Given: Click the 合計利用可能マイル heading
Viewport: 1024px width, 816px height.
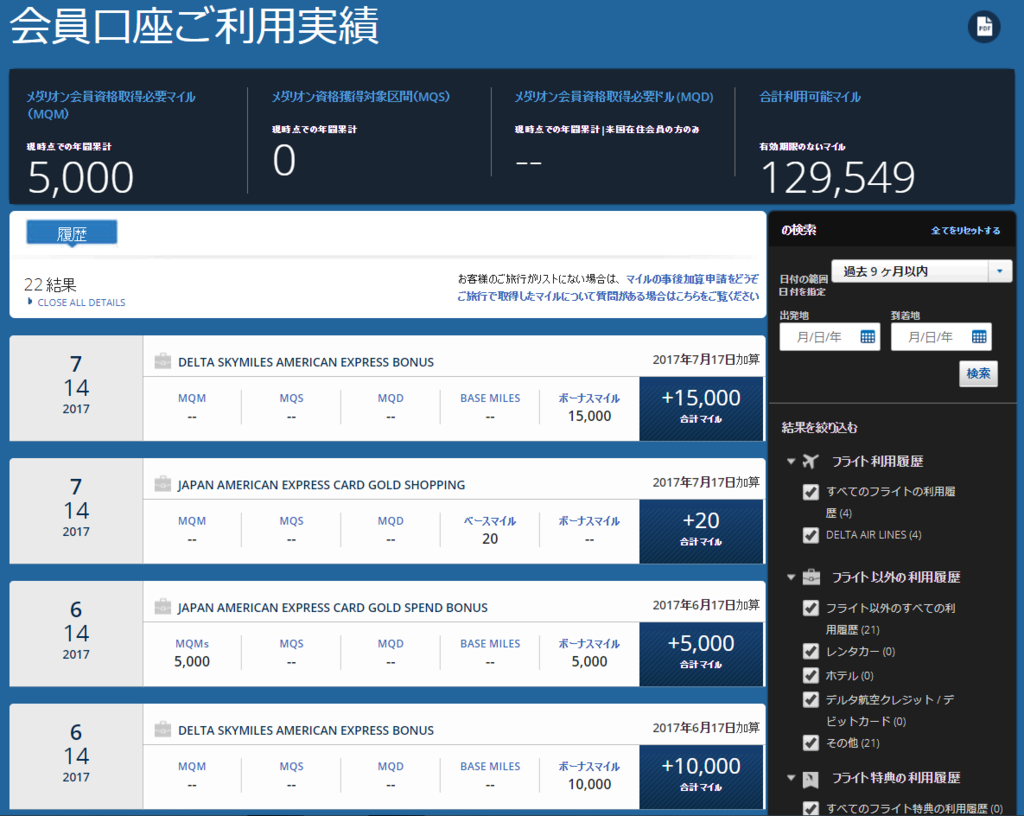Looking at the screenshot, I should coord(810,97).
